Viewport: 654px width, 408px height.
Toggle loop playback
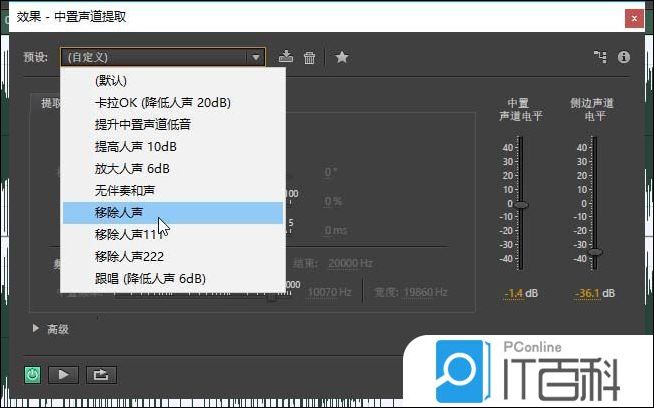coord(100,375)
